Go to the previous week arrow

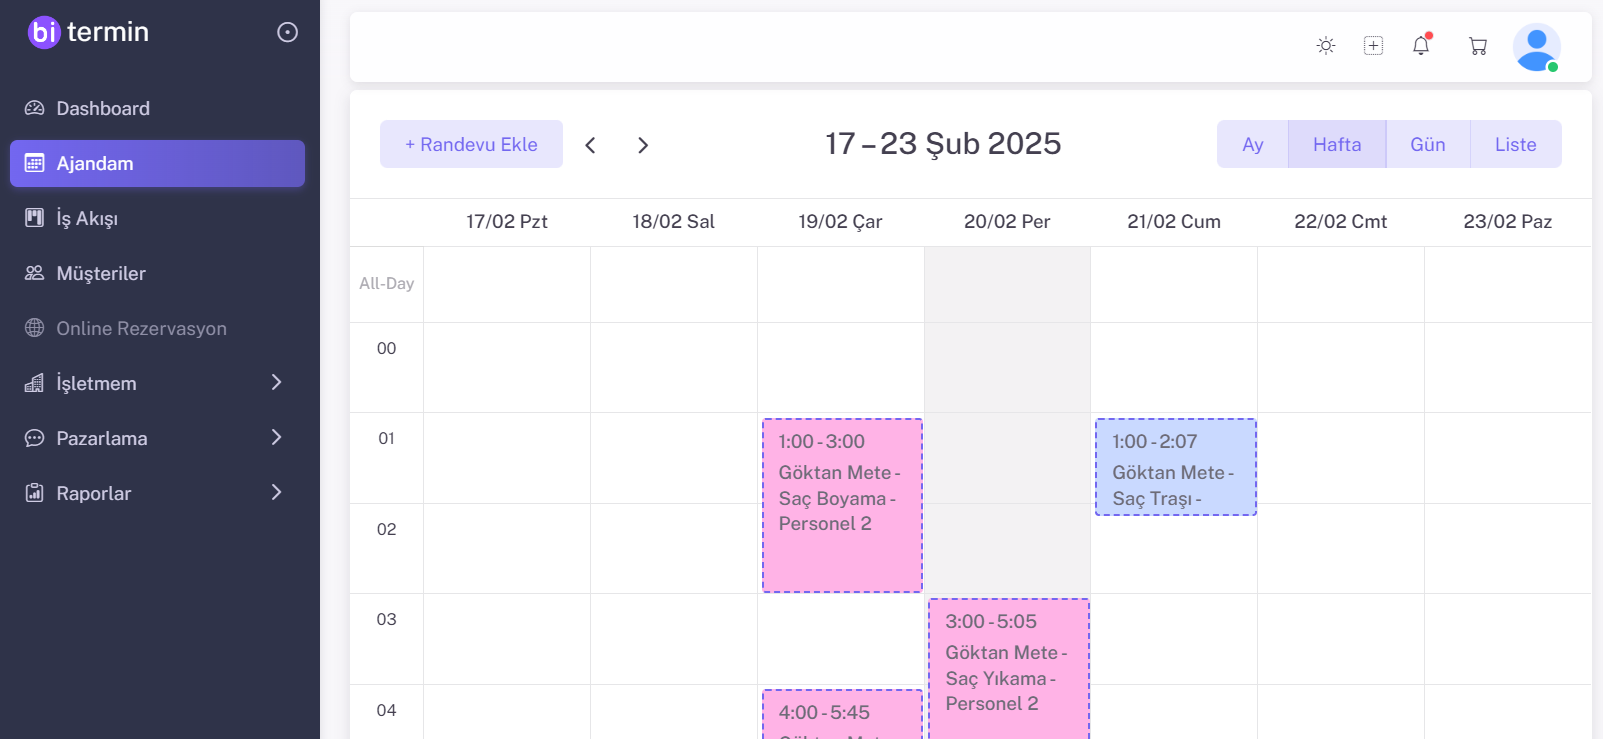click(x=591, y=145)
